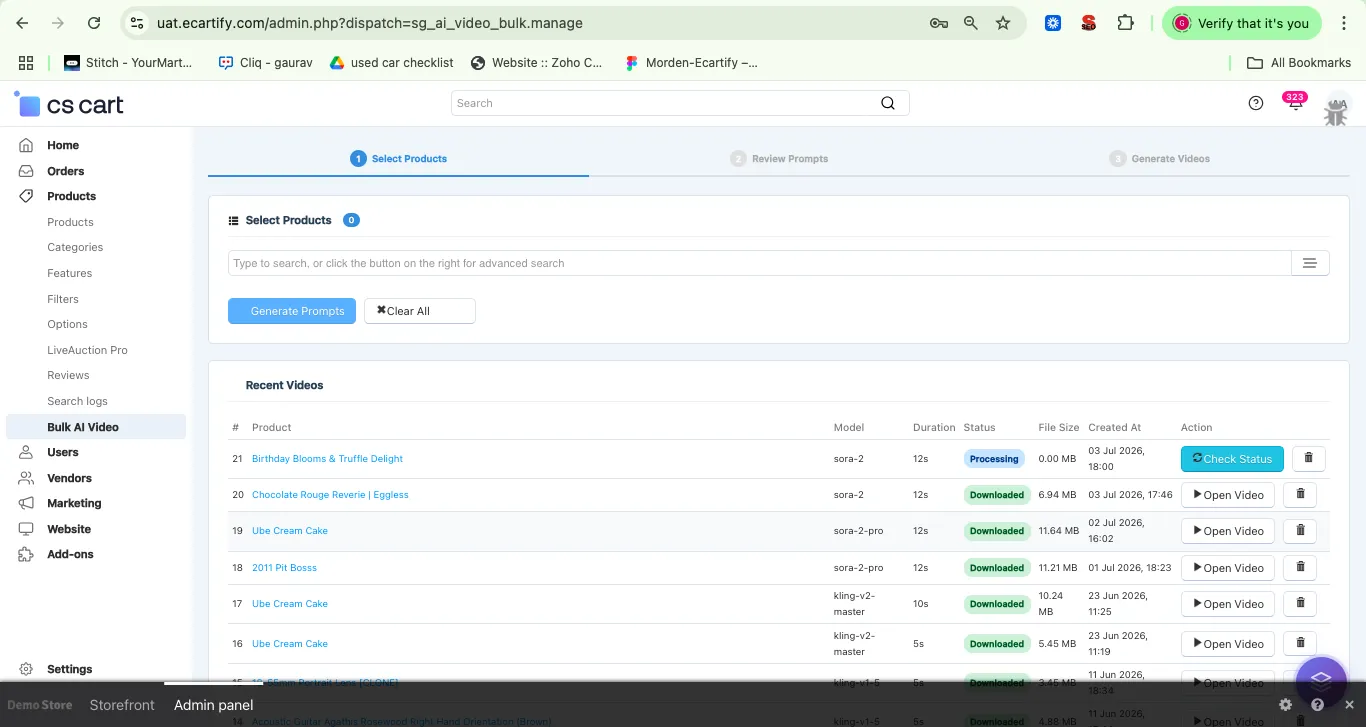Open Settings in the sidebar
The height and width of the screenshot is (727, 1366).
point(69,669)
